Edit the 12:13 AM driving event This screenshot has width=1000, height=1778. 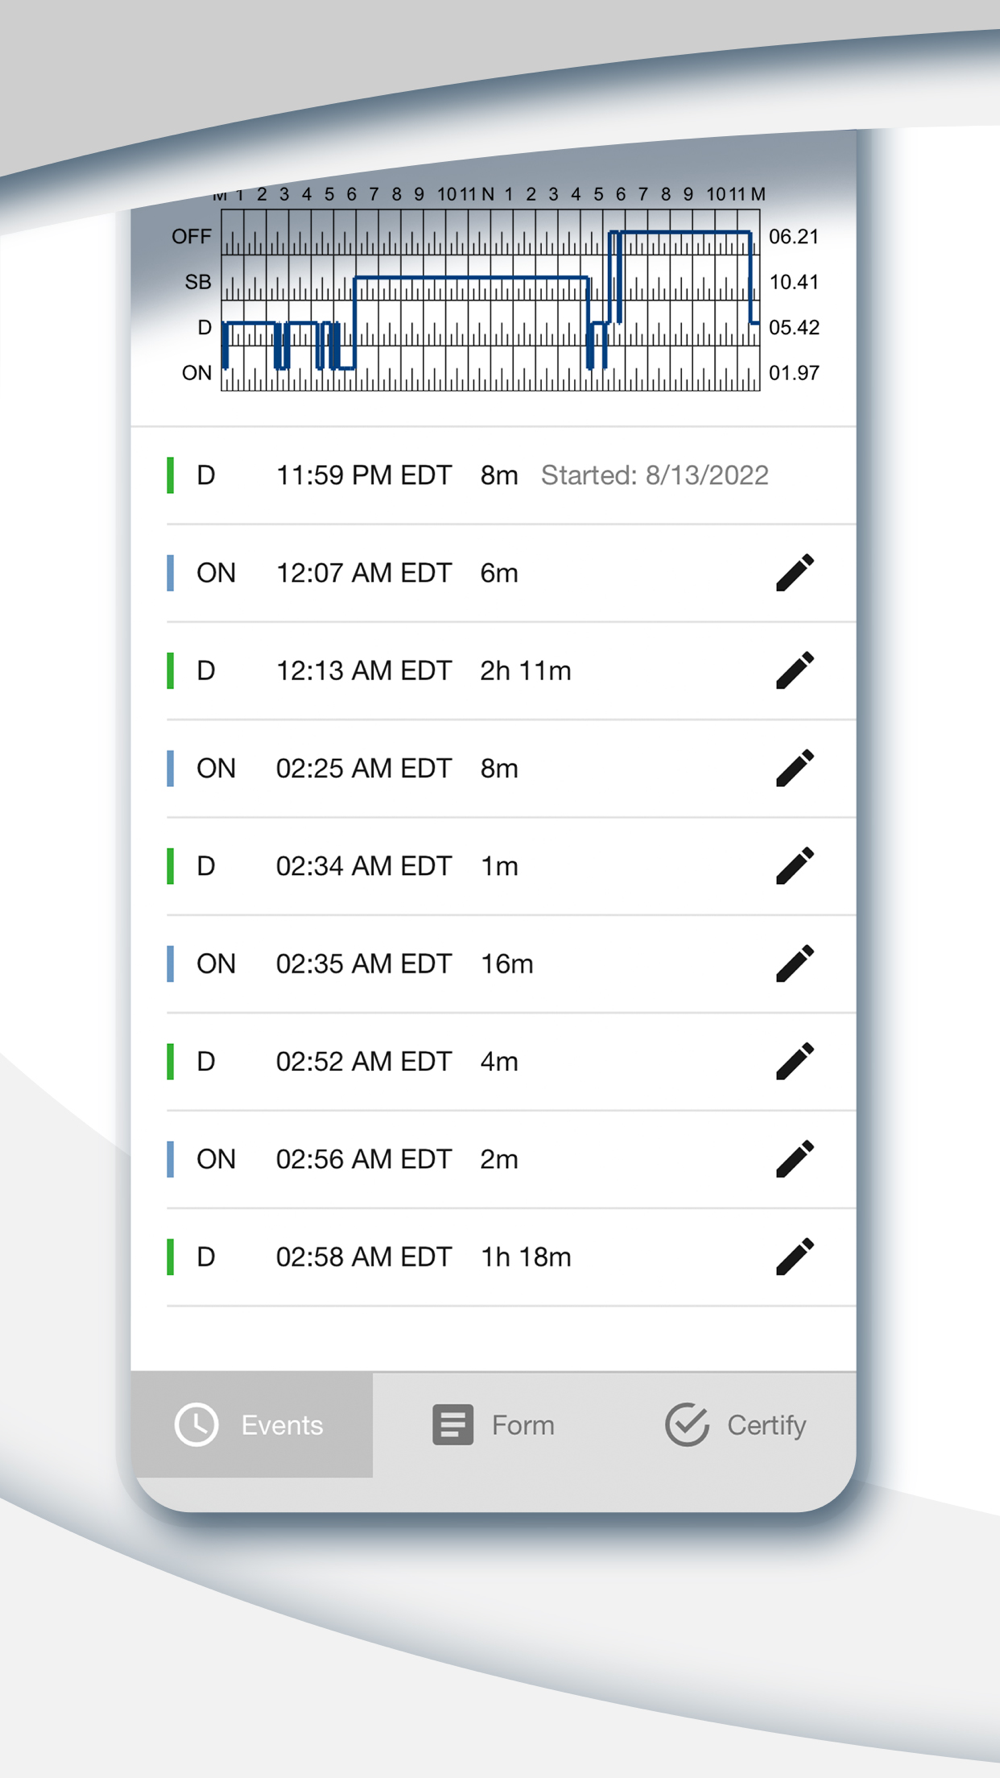click(x=795, y=671)
